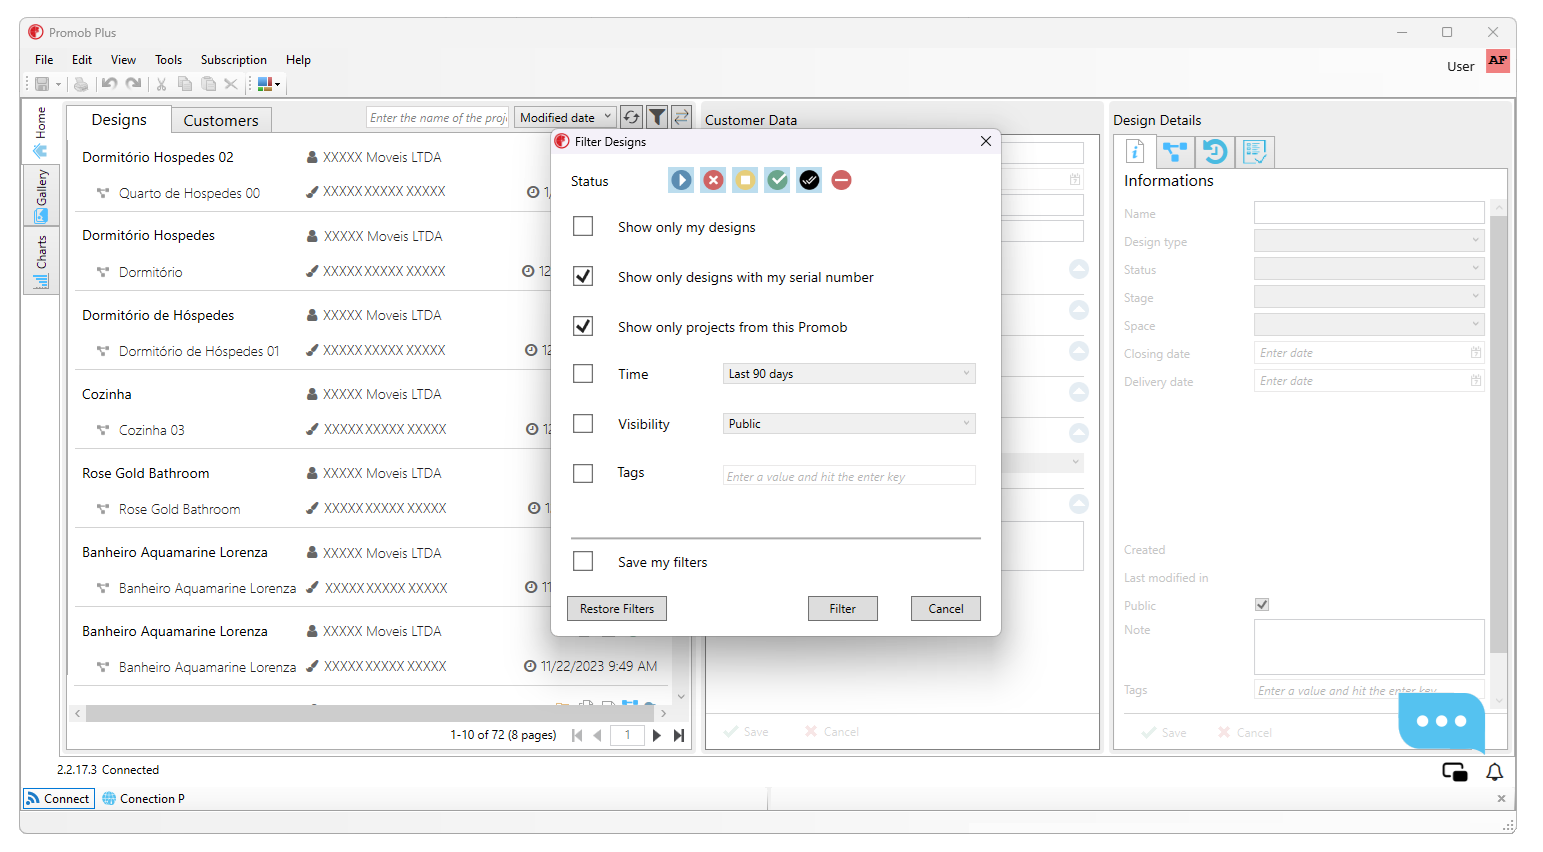The image size is (1543, 852).
Task: Open the Informations tab in Design Details
Action: coord(1135,151)
